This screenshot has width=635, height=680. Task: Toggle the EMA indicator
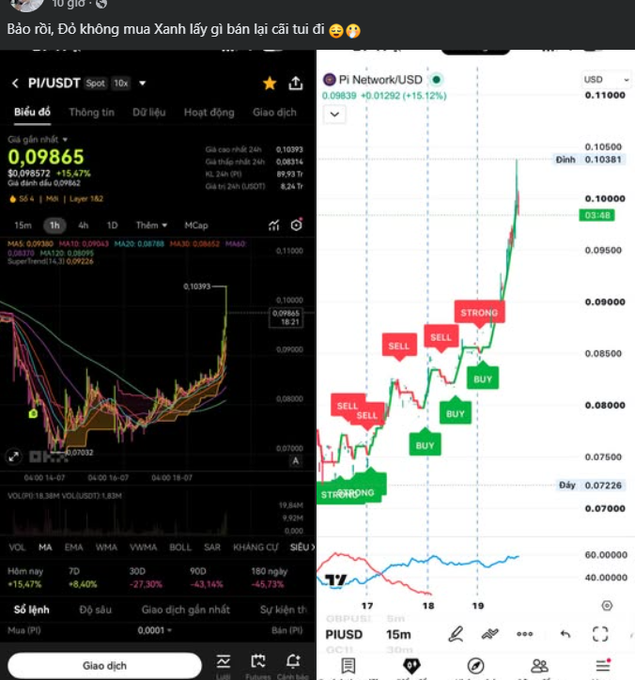74,547
